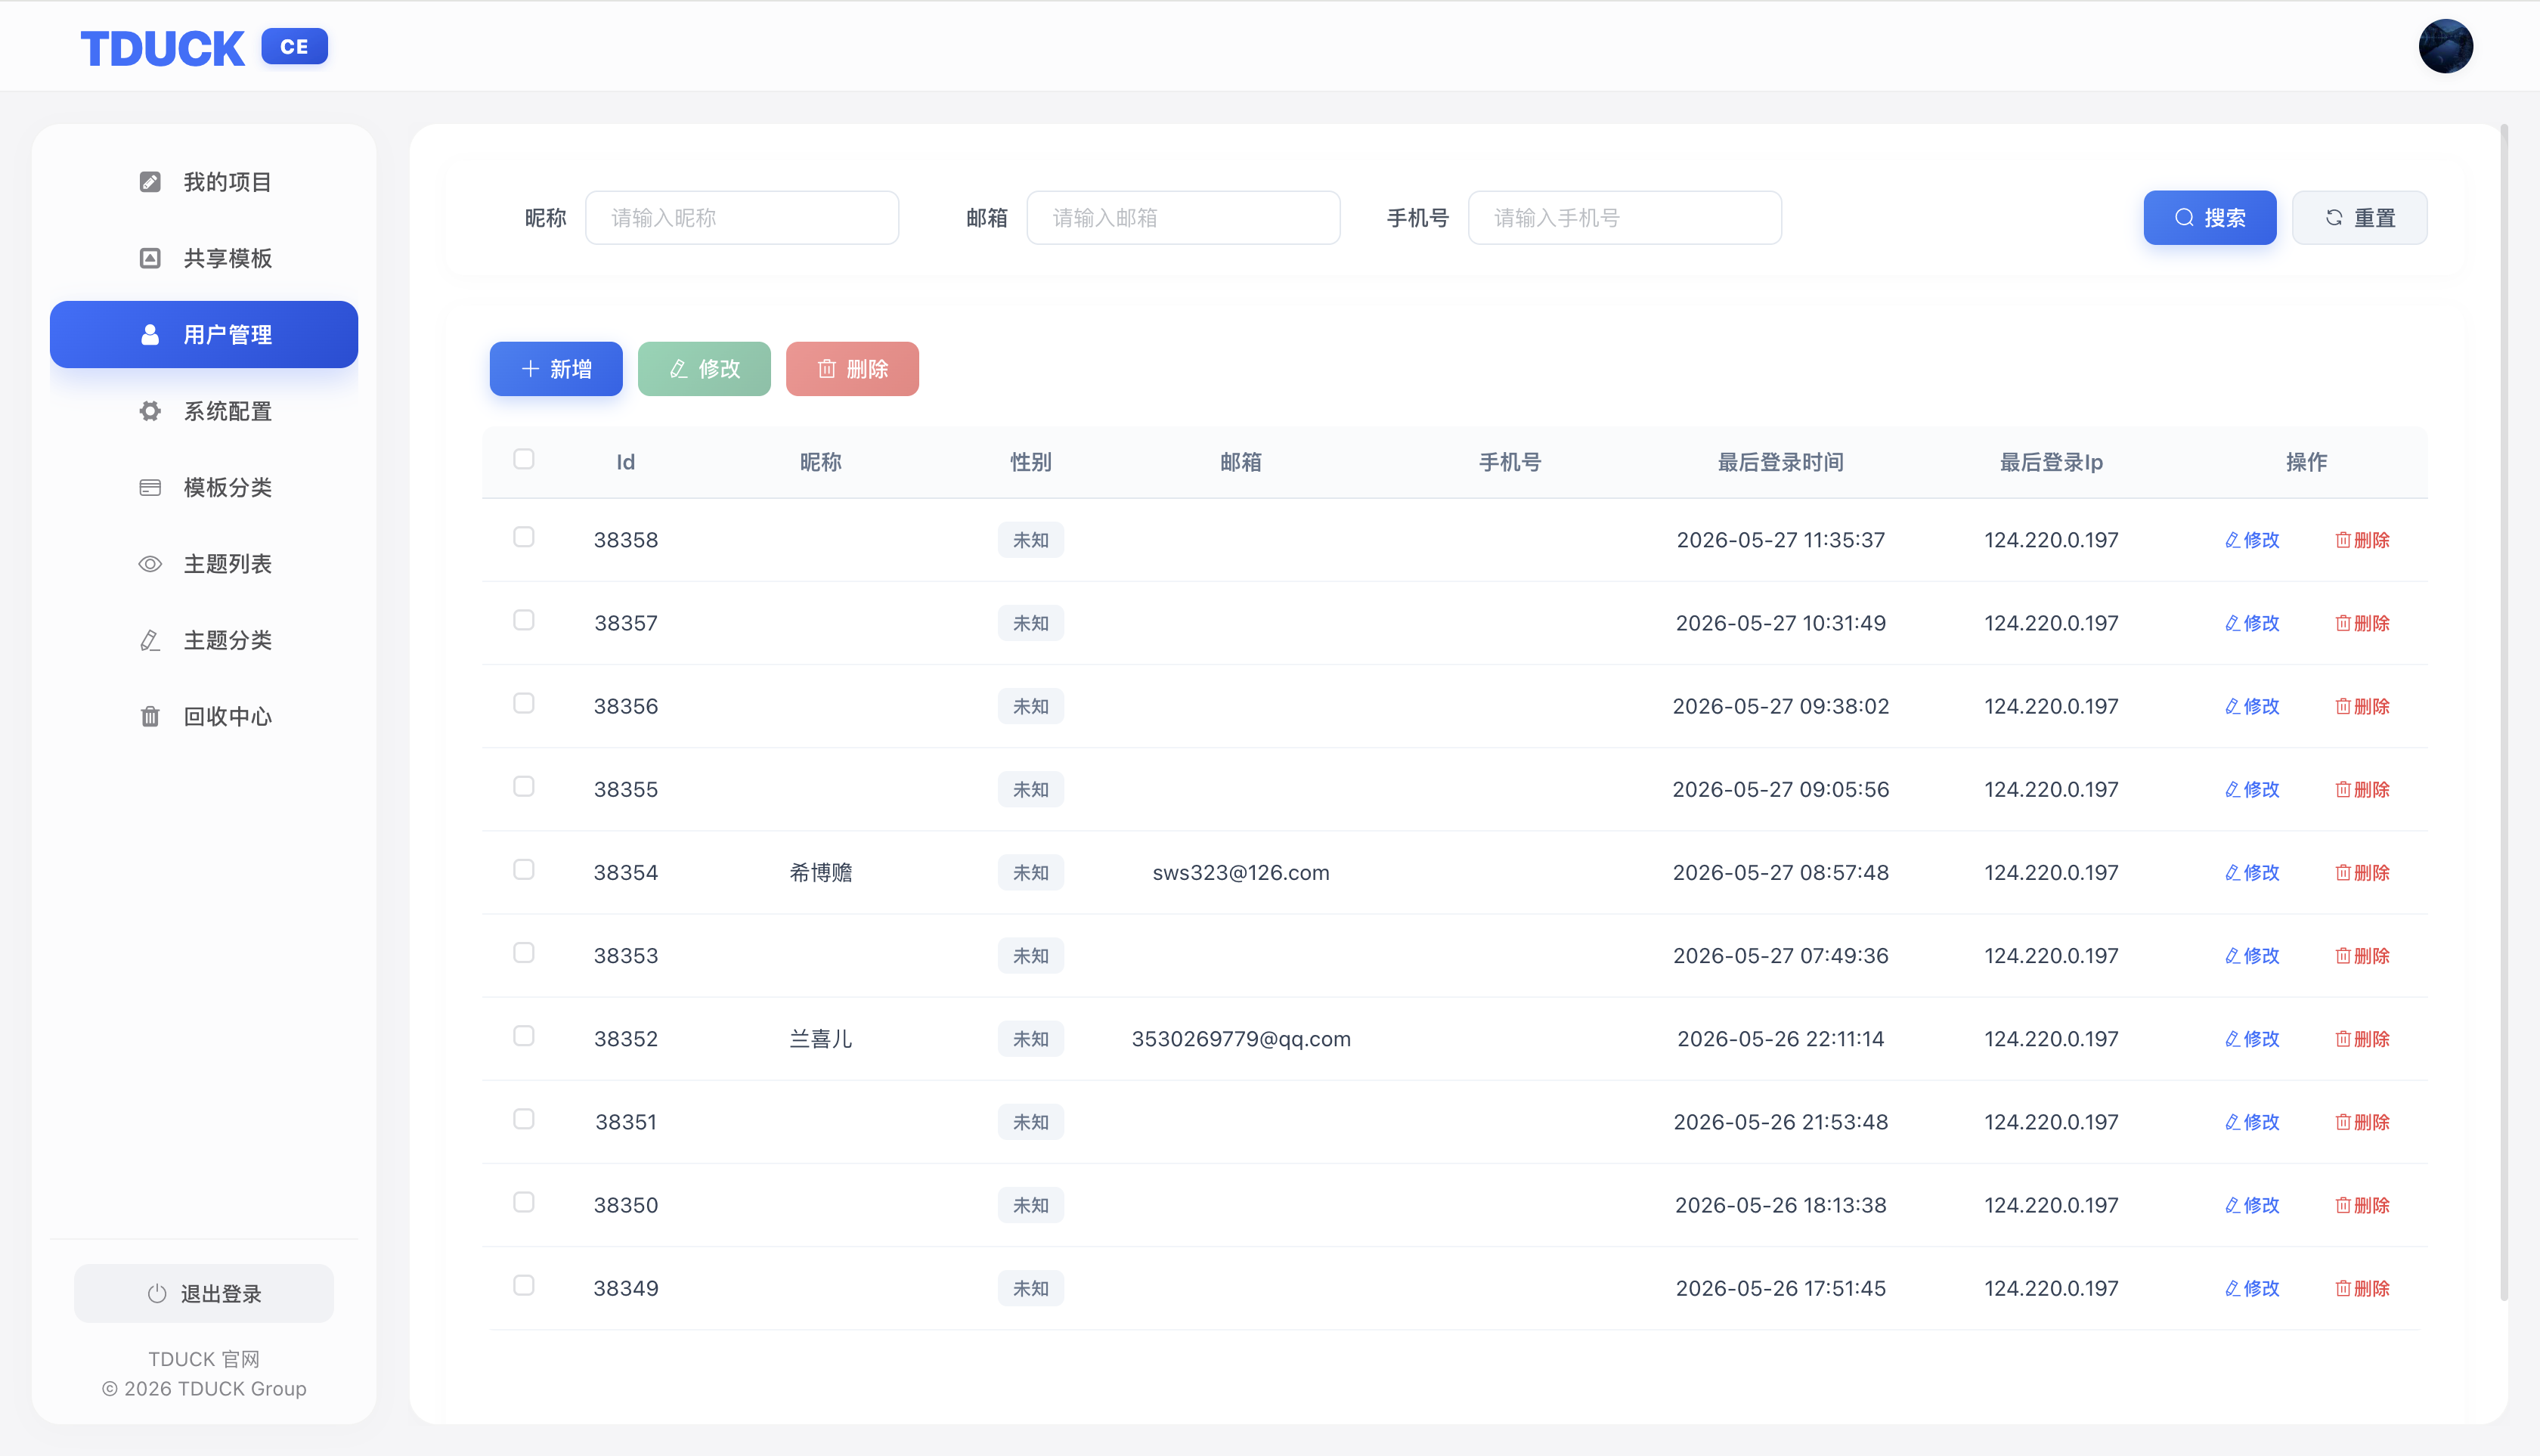The image size is (2540, 1456).
Task: Click the 新增 add button
Action: pos(556,369)
